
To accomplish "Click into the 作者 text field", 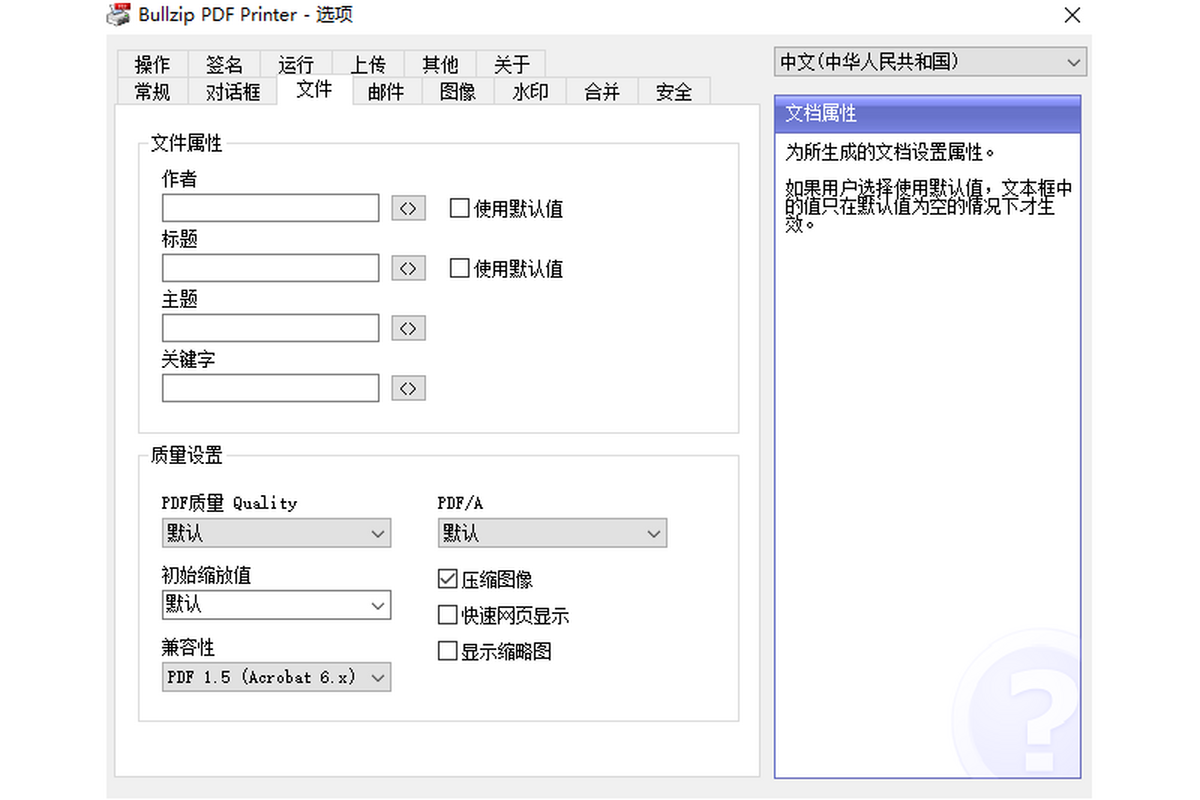I will click(x=271, y=208).
